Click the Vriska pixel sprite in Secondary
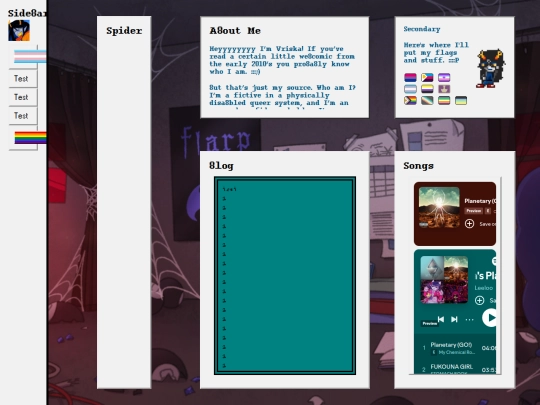 tap(490, 69)
